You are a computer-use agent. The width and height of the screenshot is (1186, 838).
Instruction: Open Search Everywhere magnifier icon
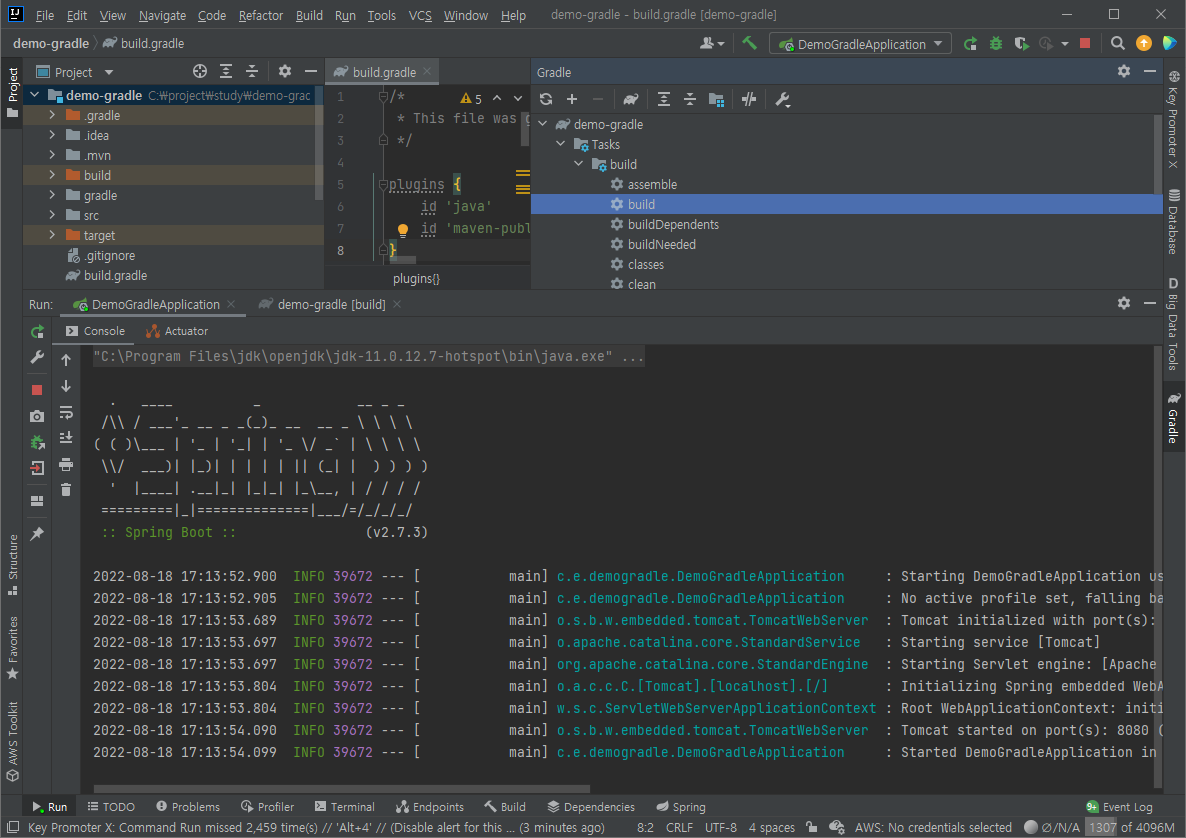1117,44
